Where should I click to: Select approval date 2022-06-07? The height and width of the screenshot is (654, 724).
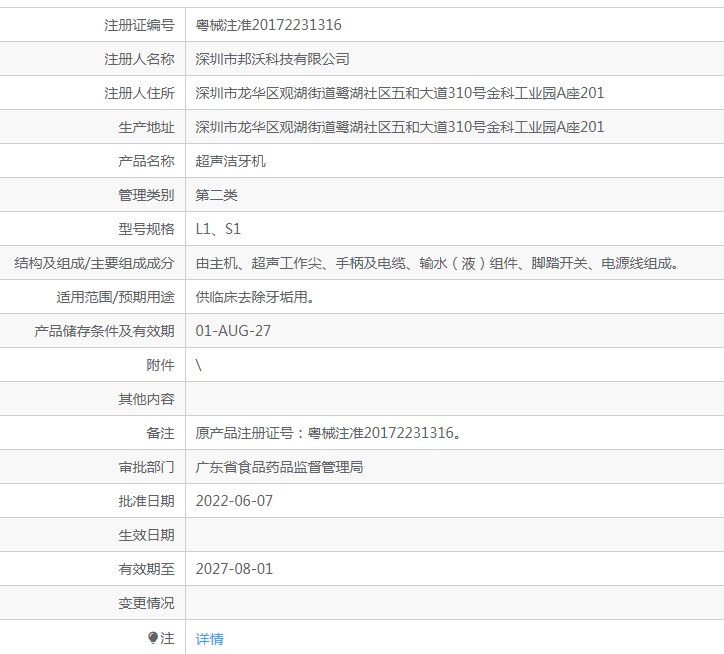click(234, 501)
